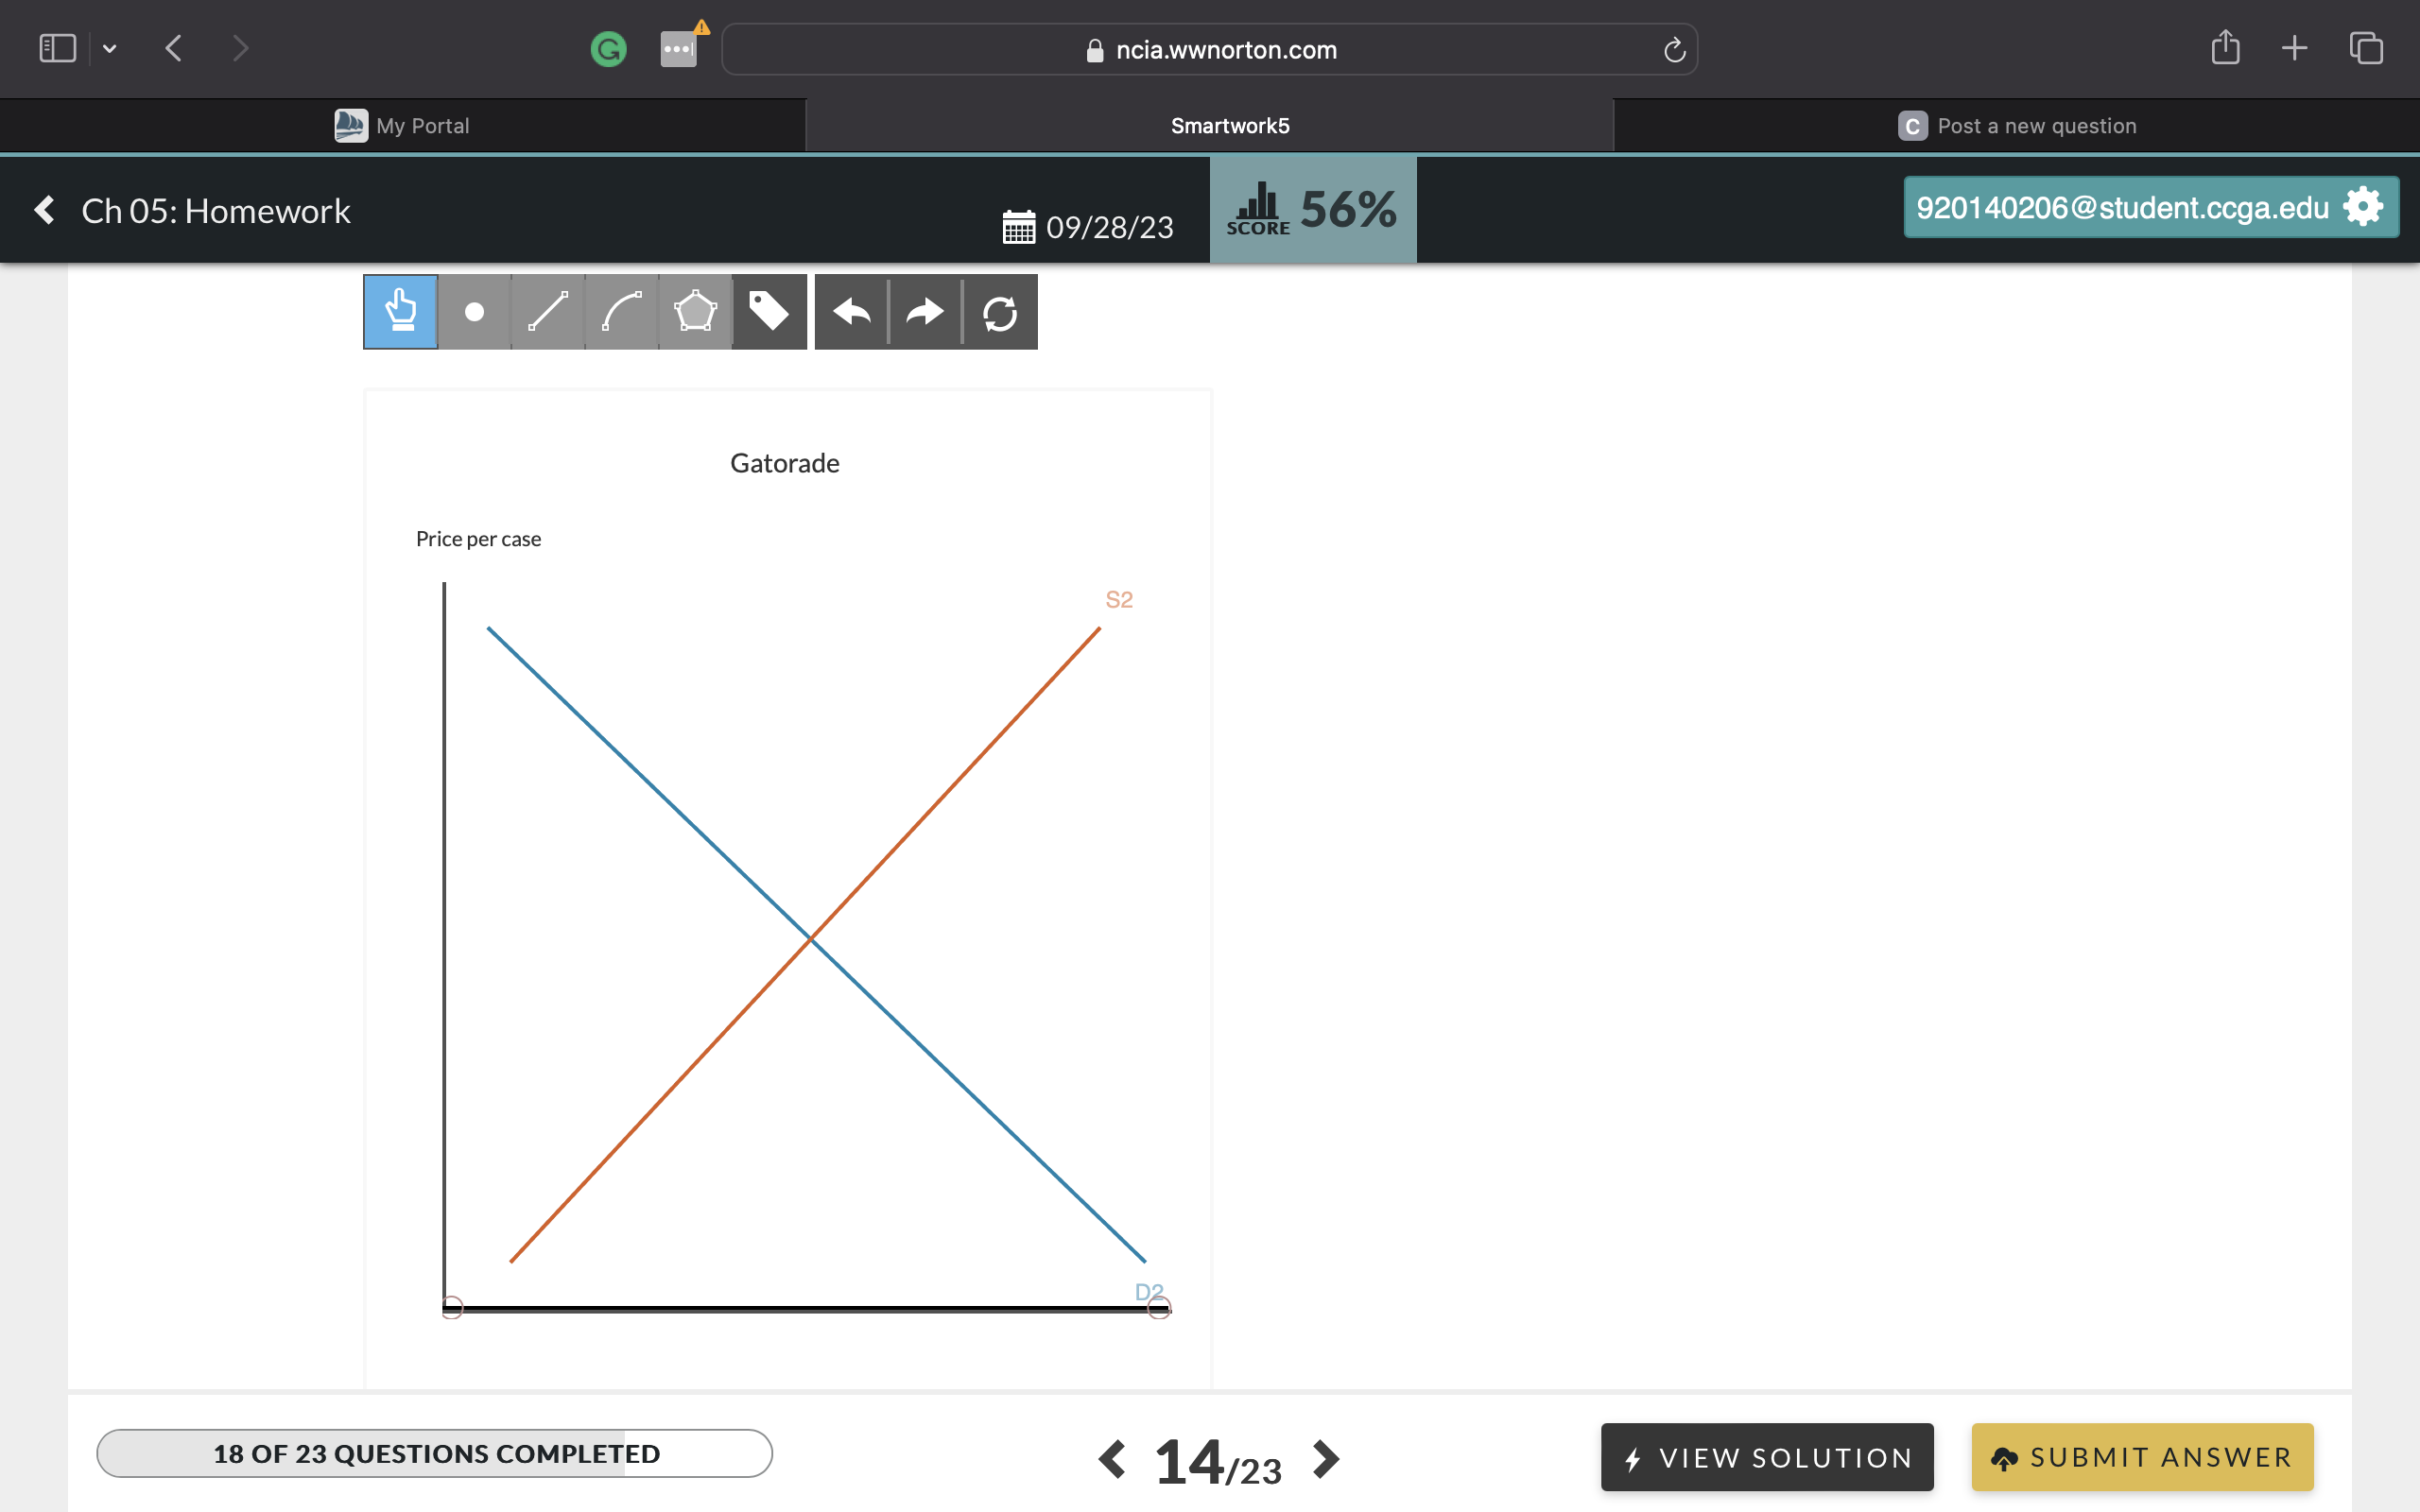The width and height of the screenshot is (2420, 1512).
Task: Open My Portal tab
Action: 405,124
